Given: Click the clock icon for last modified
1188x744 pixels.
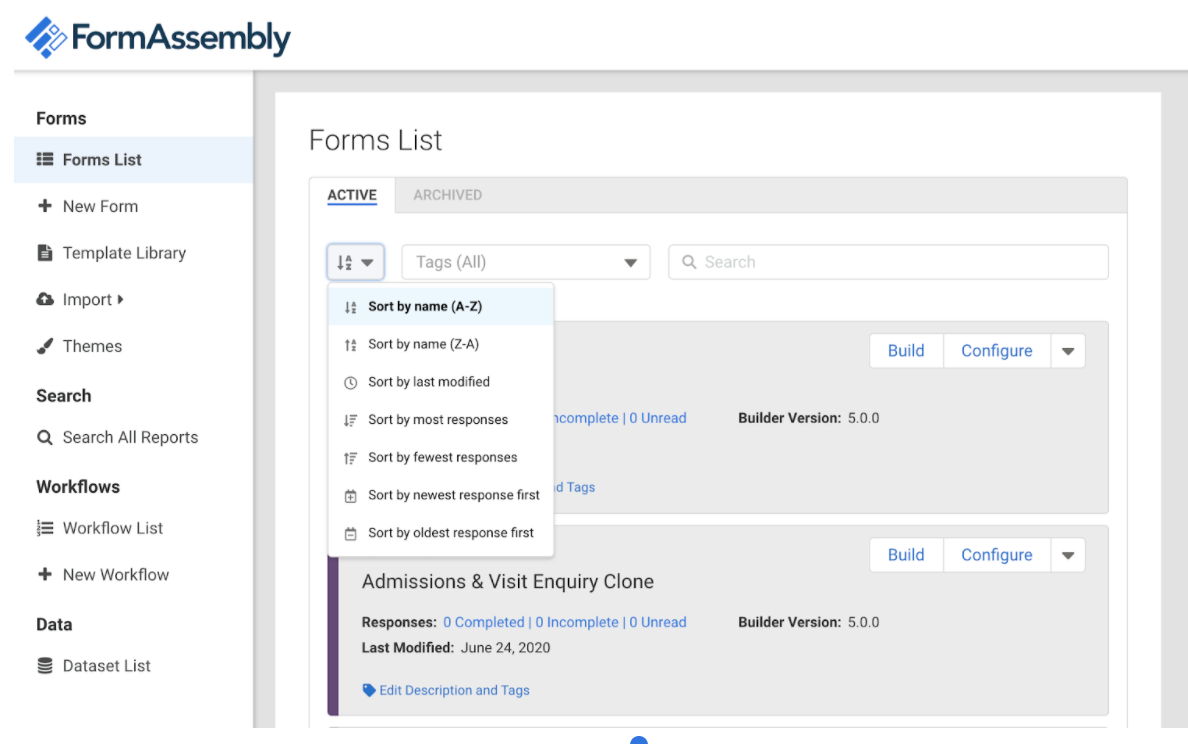Looking at the screenshot, I should pos(350,383).
